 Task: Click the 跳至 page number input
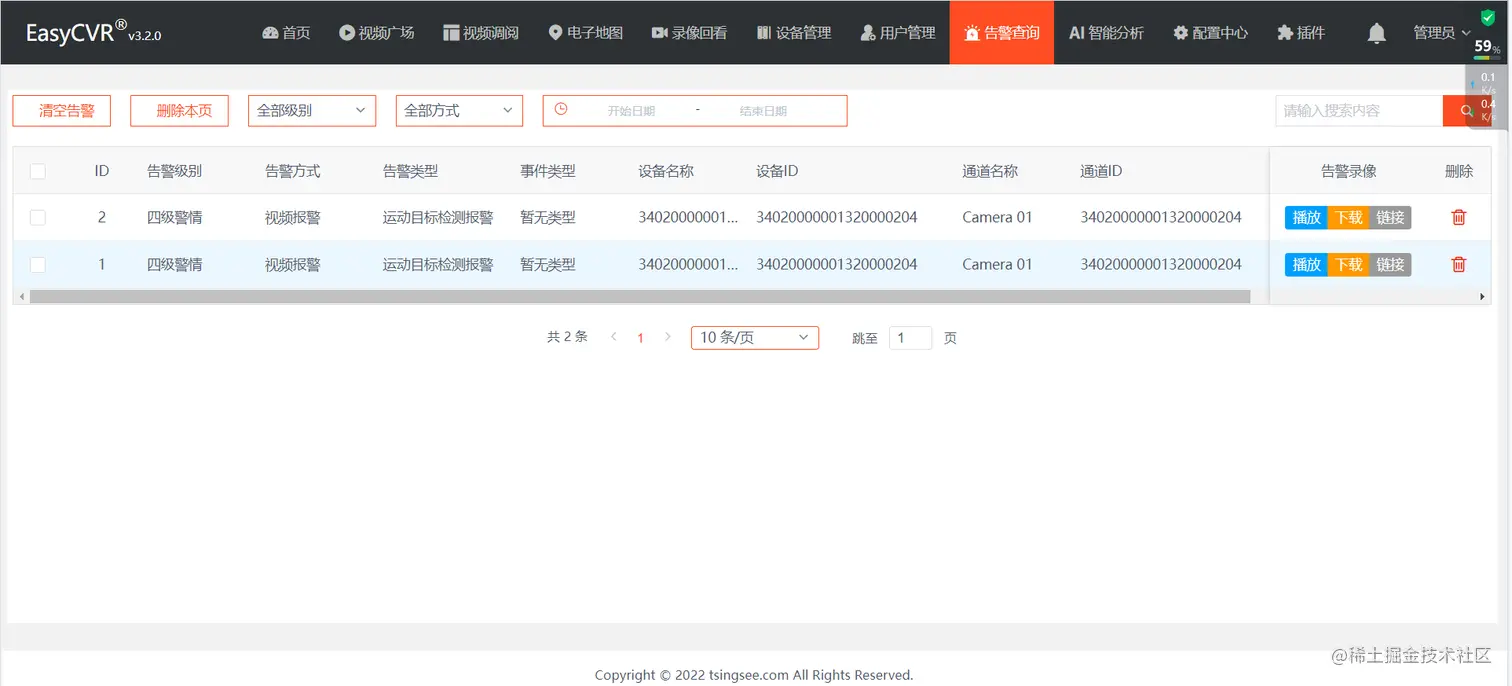tap(910, 338)
